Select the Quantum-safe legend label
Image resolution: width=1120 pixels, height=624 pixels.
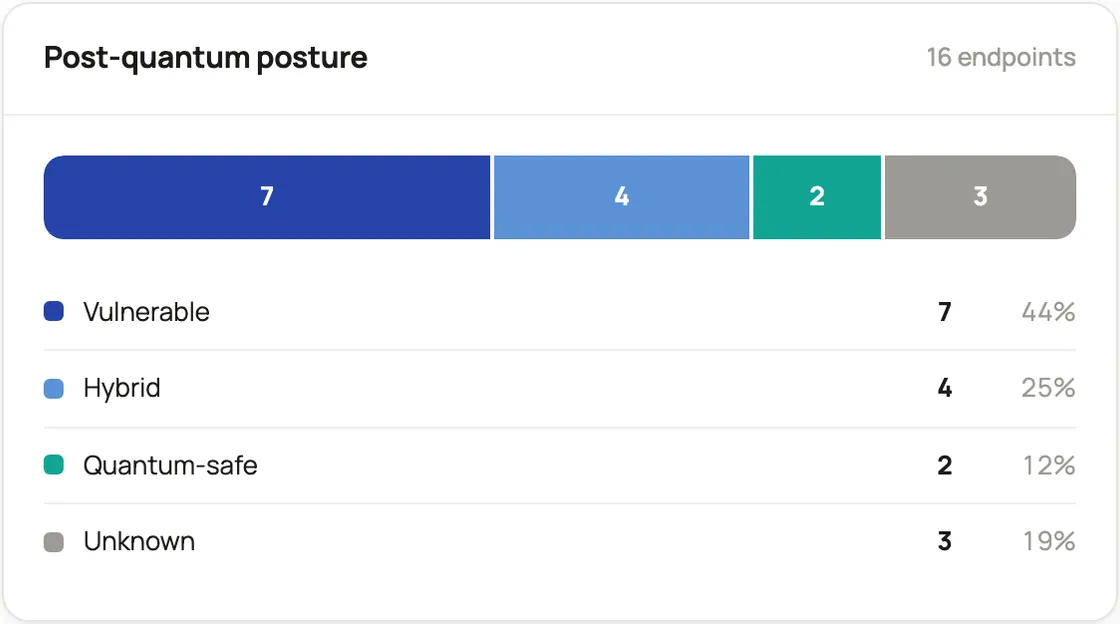(170, 466)
